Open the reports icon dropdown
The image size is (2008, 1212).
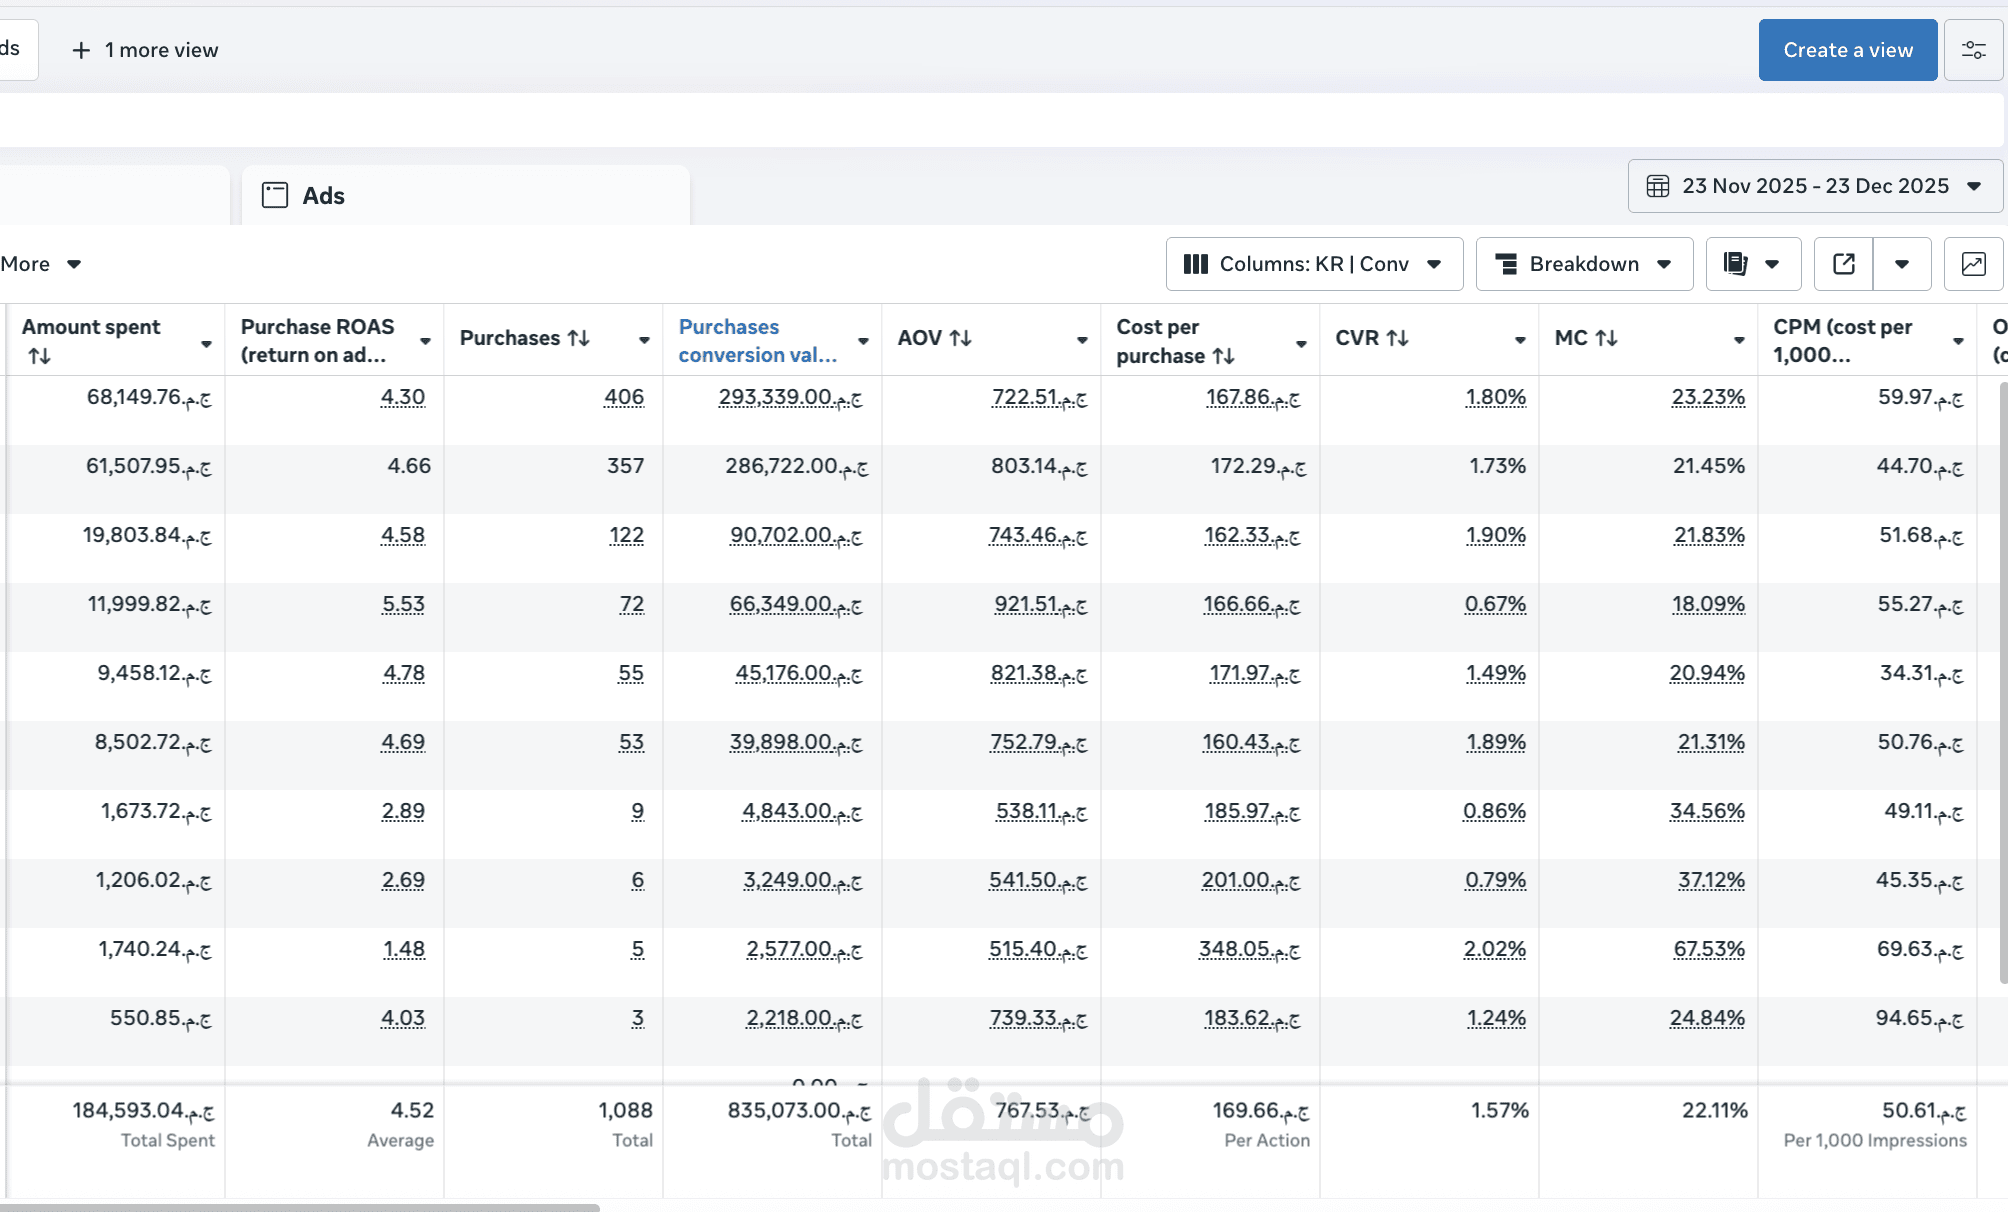click(x=1753, y=264)
